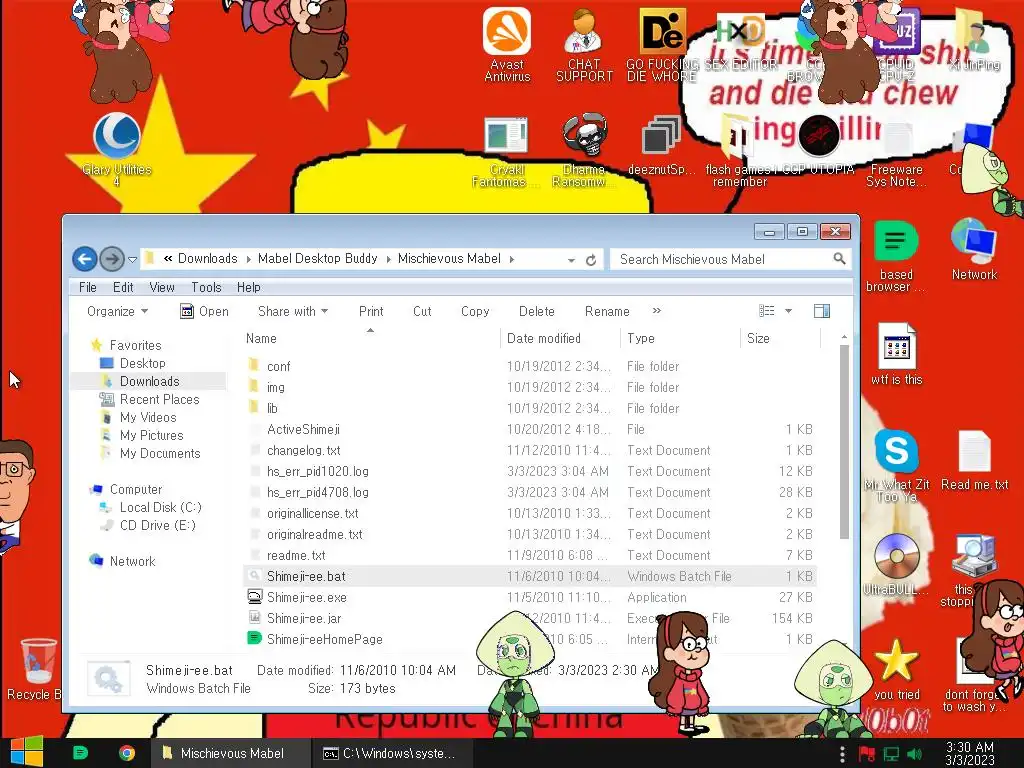The height and width of the screenshot is (768, 1024).
Task: Select the ActiveShimeji file
Action: tap(530, 429)
